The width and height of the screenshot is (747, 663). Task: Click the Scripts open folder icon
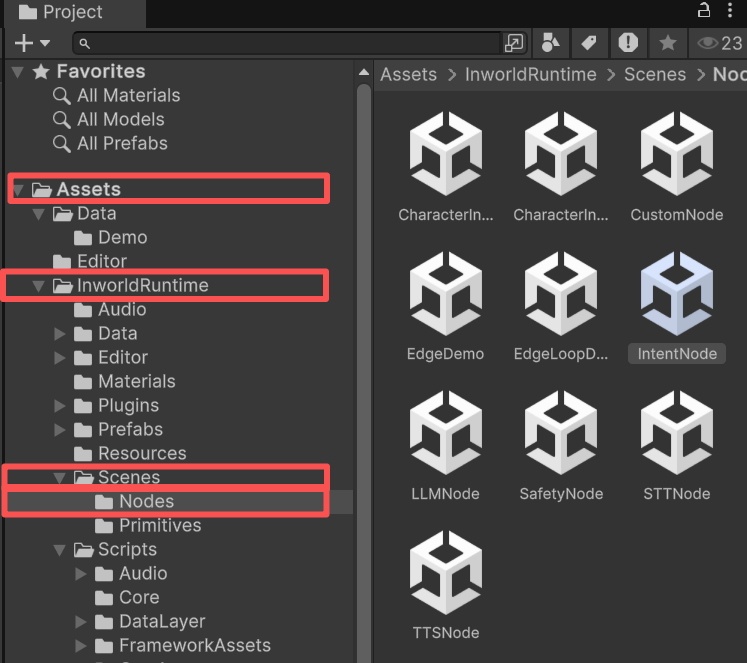point(84,550)
